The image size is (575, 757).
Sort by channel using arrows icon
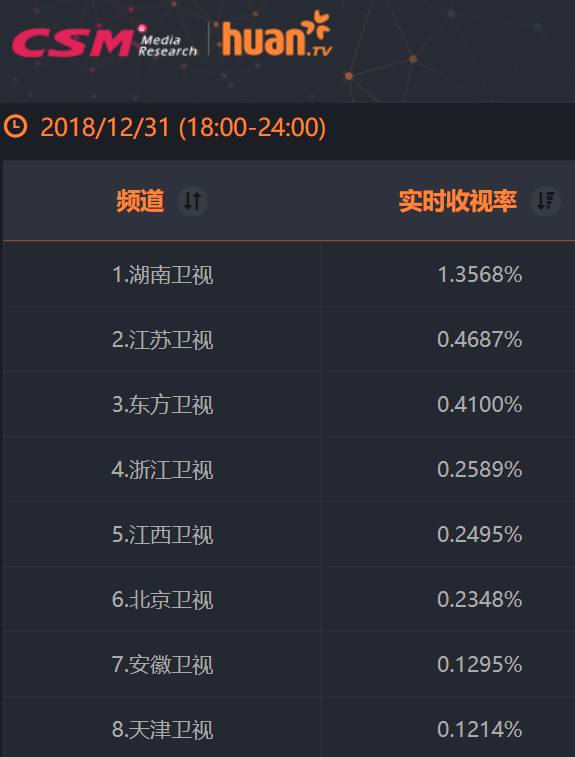(192, 201)
